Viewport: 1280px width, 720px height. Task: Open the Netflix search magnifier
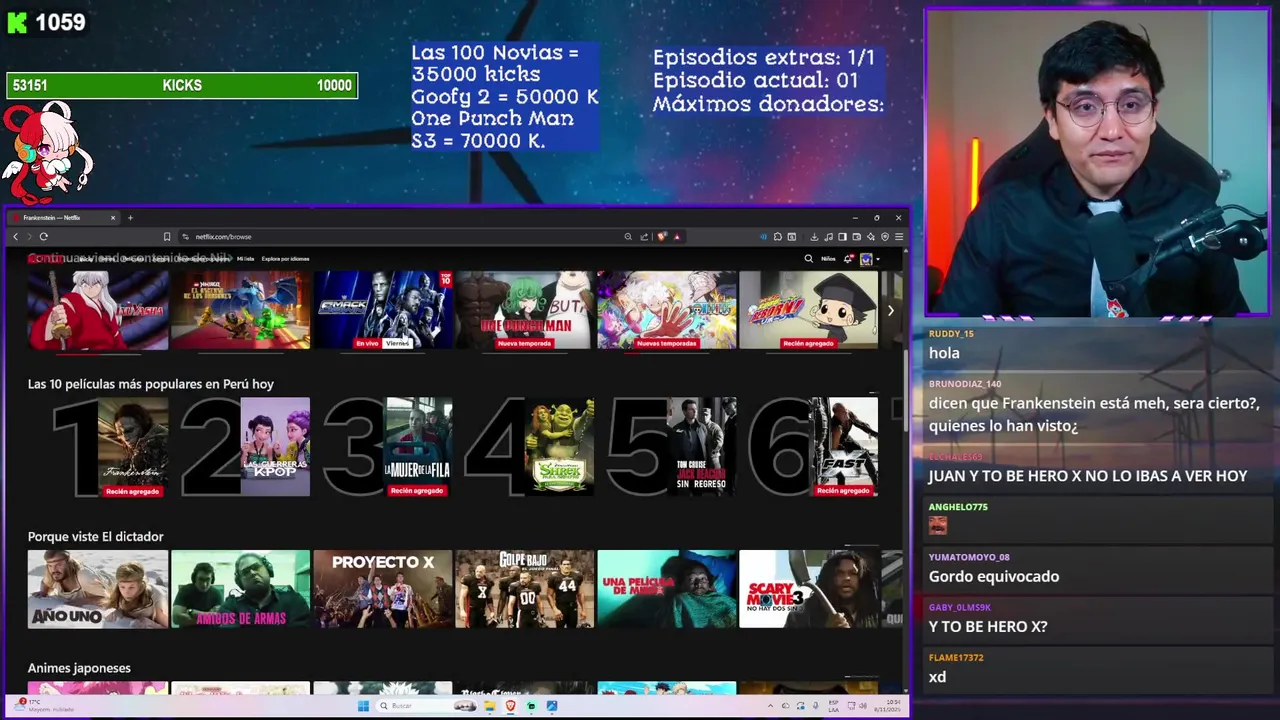809,259
